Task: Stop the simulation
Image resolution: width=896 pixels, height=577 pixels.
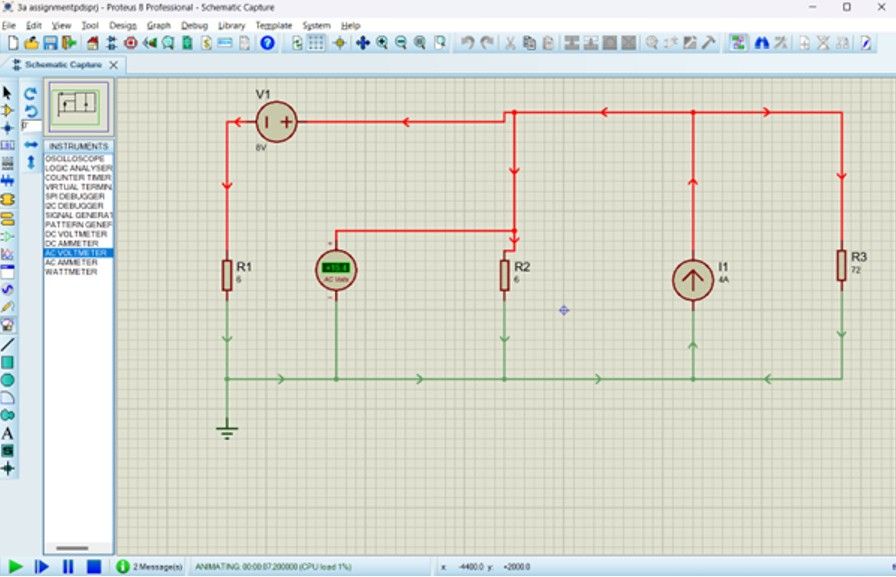Action: coord(94,567)
